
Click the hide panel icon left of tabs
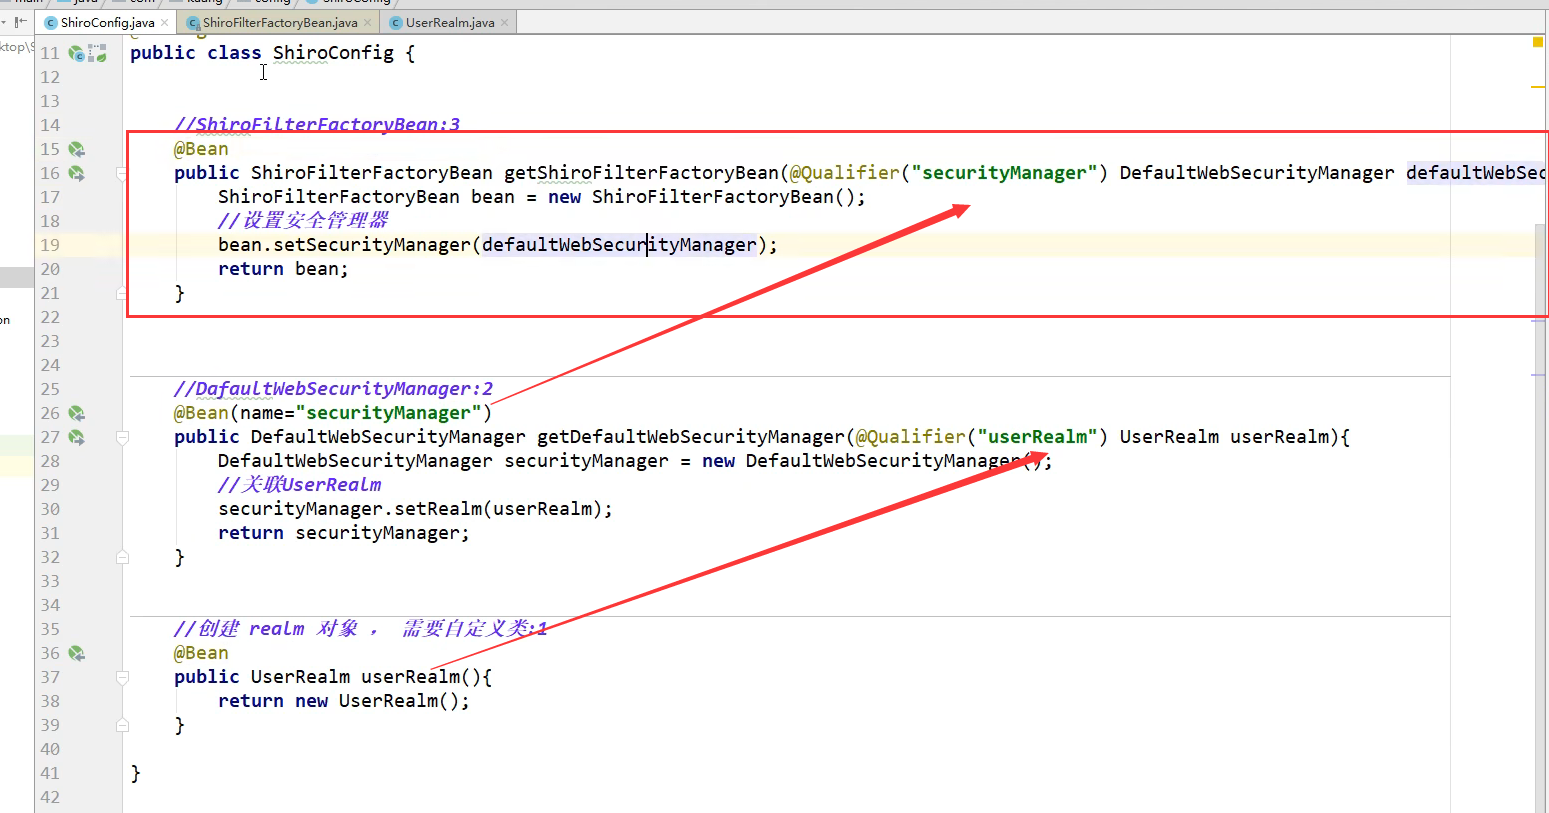tap(20, 21)
